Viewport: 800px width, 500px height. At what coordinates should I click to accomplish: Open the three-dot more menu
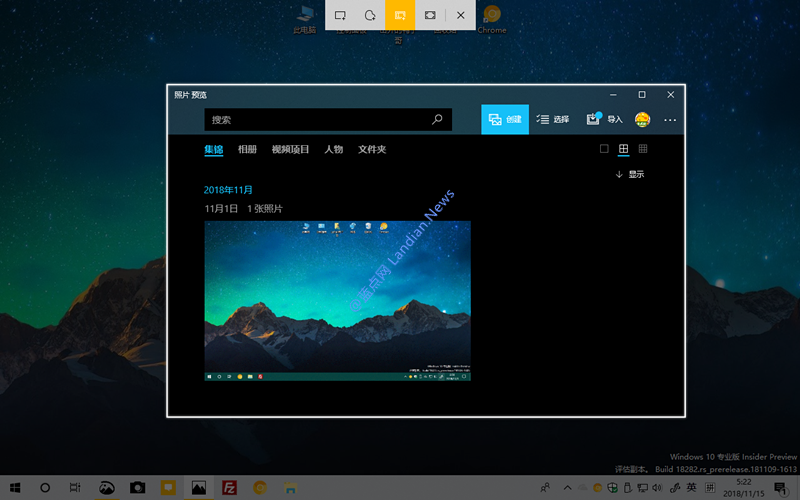pos(670,120)
